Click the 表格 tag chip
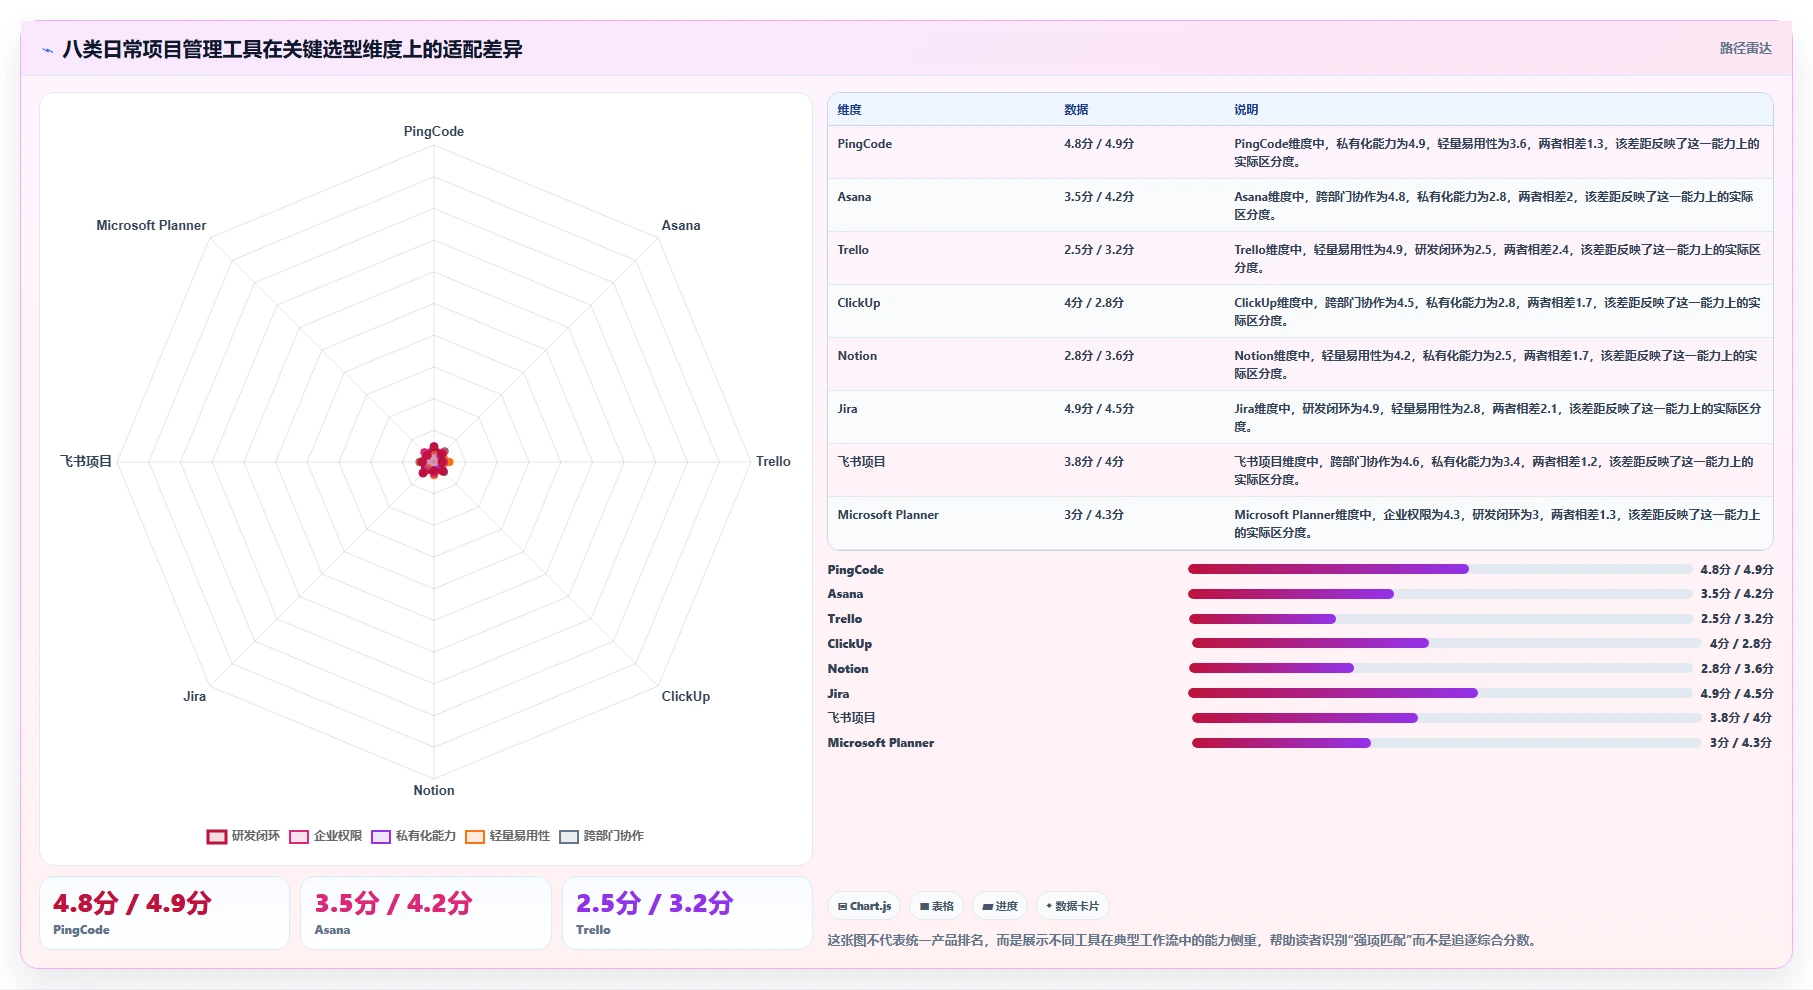Viewport: 1813px width, 990px height. tap(937, 906)
